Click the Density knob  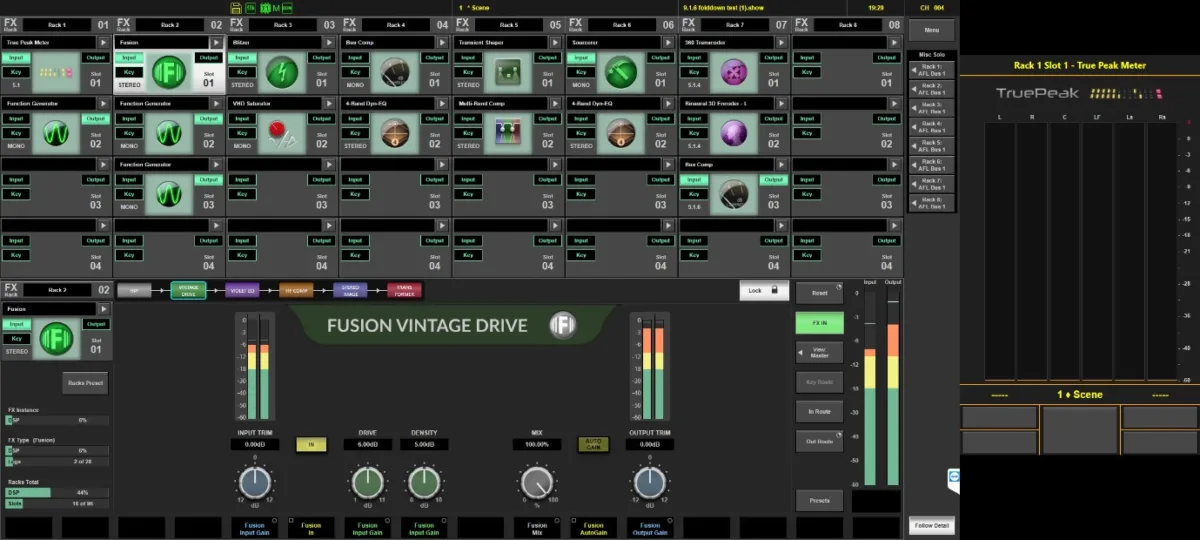423,483
